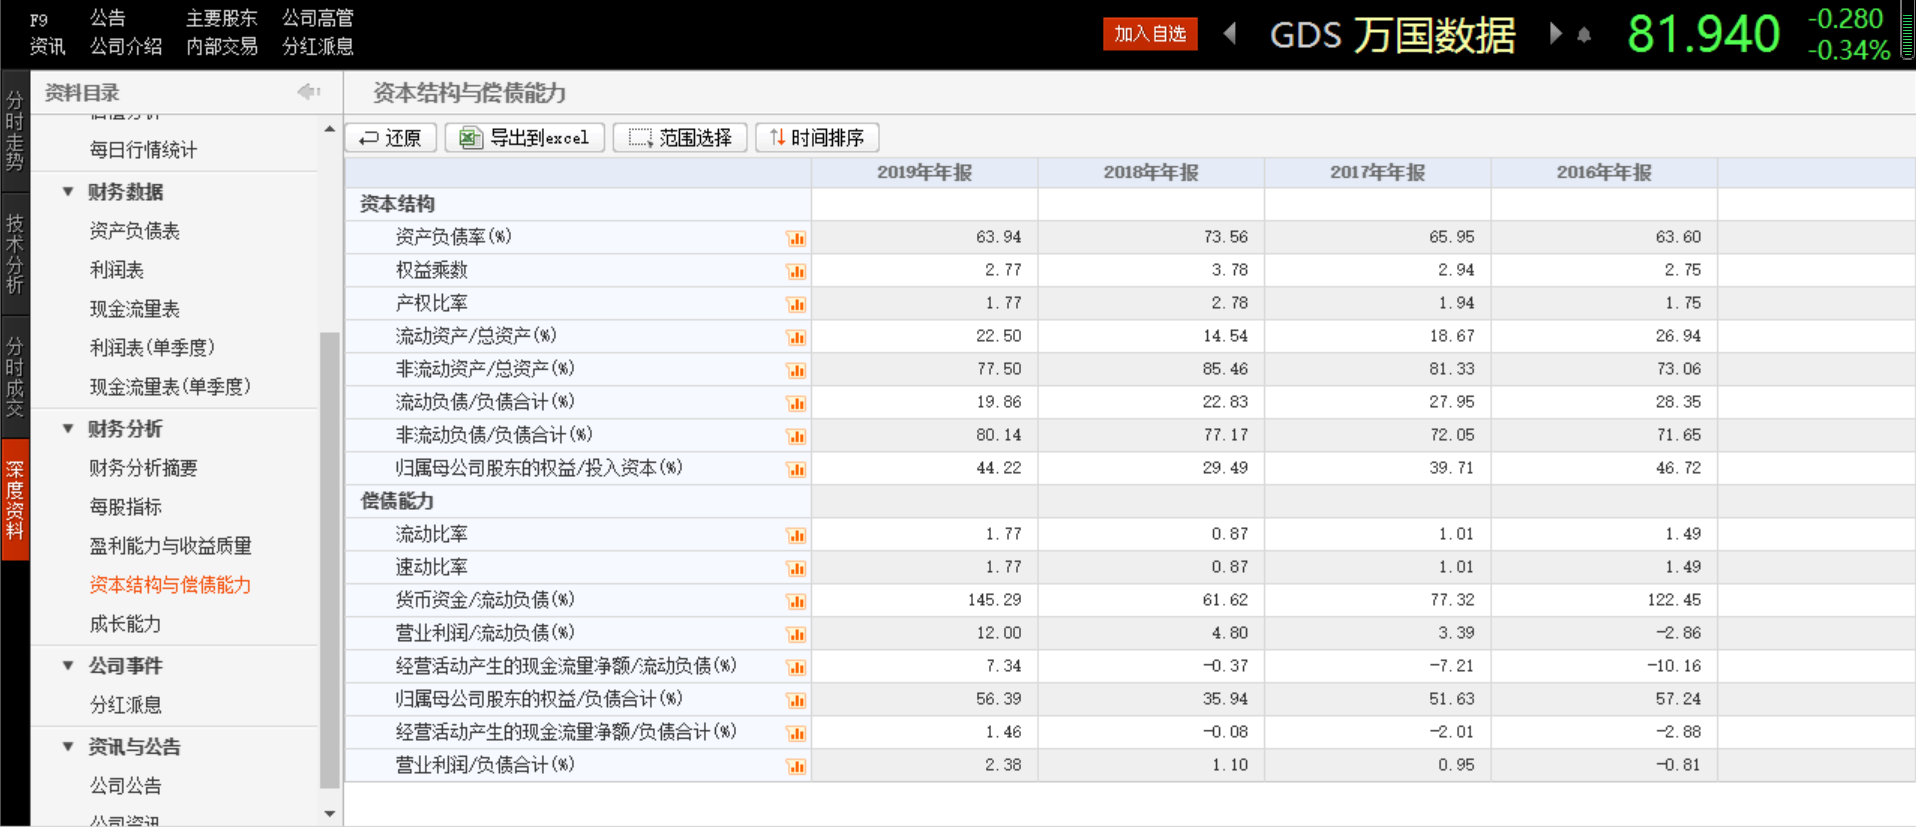The width and height of the screenshot is (1916, 827).
Task: Switch to 技术分析 vertical tab
Action: [15, 254]
